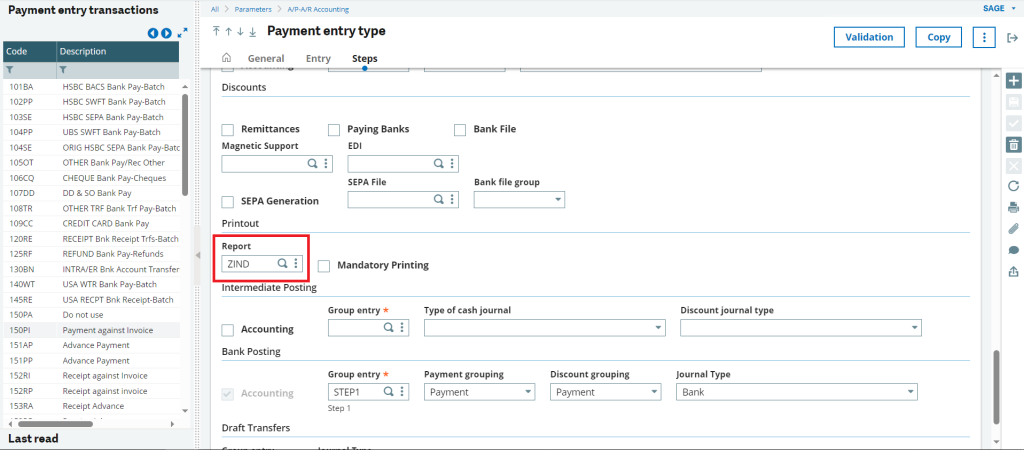The width and height of the screenshot is (1024, 450).
Task: Open the SAGE user menu dropdown
Action: pyautogui.click(x=1000, y=9)
